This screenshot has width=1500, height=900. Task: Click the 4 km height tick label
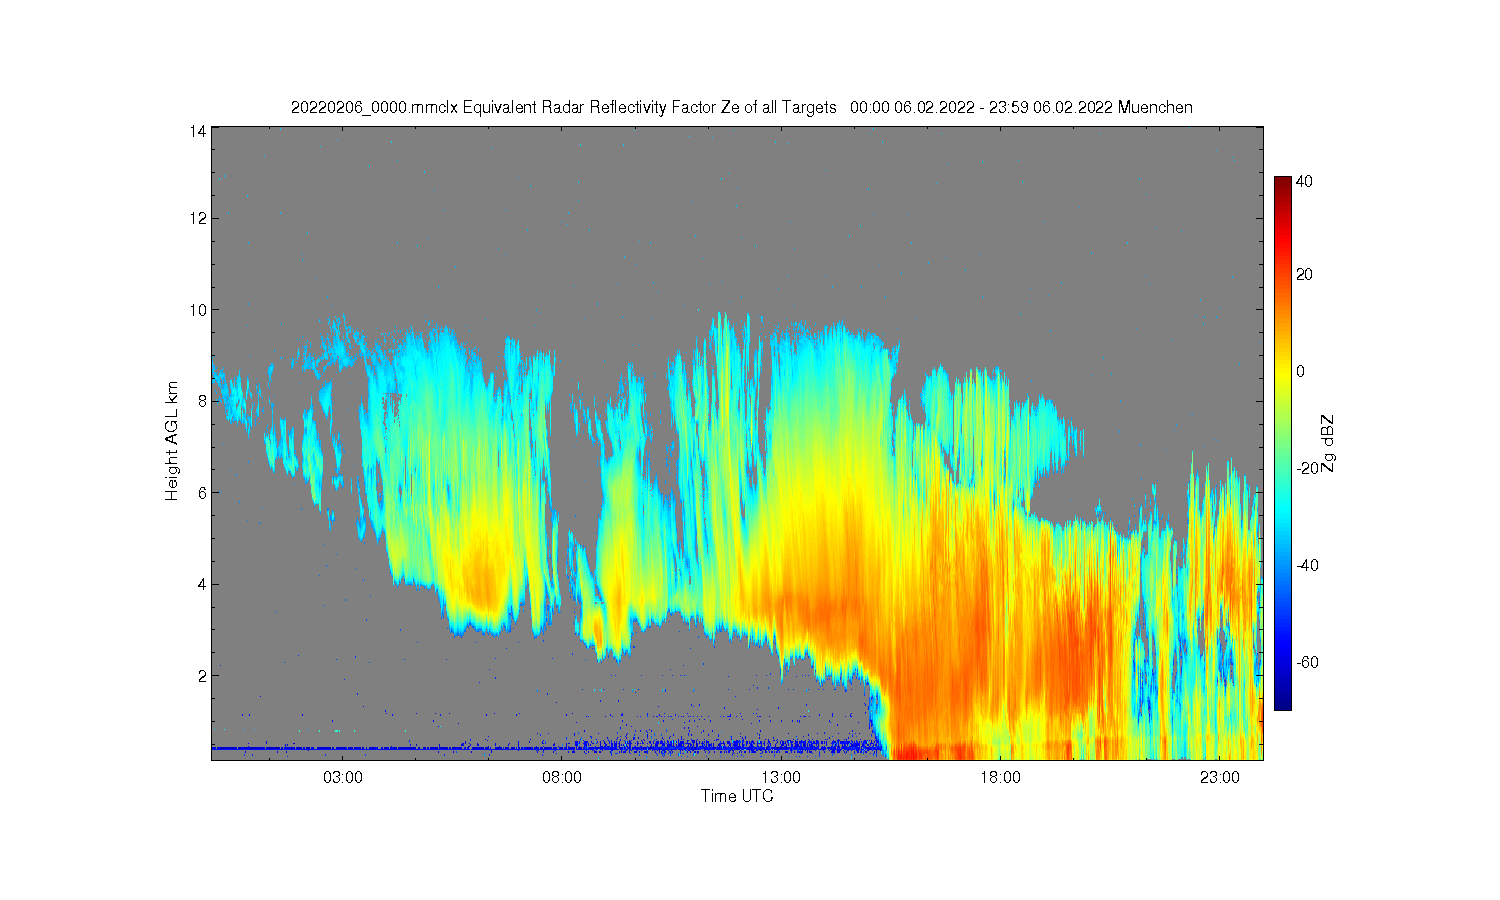(203, 584)
